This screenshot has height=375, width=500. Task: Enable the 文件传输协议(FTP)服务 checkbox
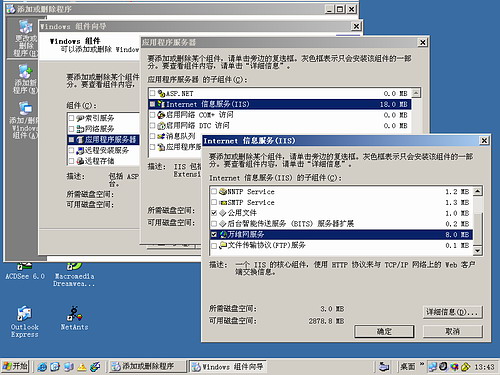[x=214, y=246]
